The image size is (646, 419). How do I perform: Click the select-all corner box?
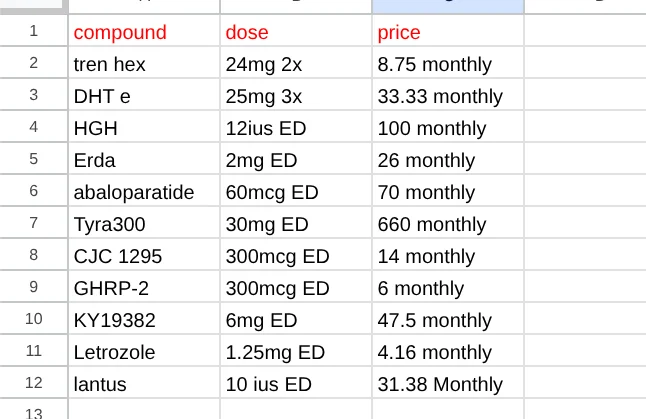[33, 7]
